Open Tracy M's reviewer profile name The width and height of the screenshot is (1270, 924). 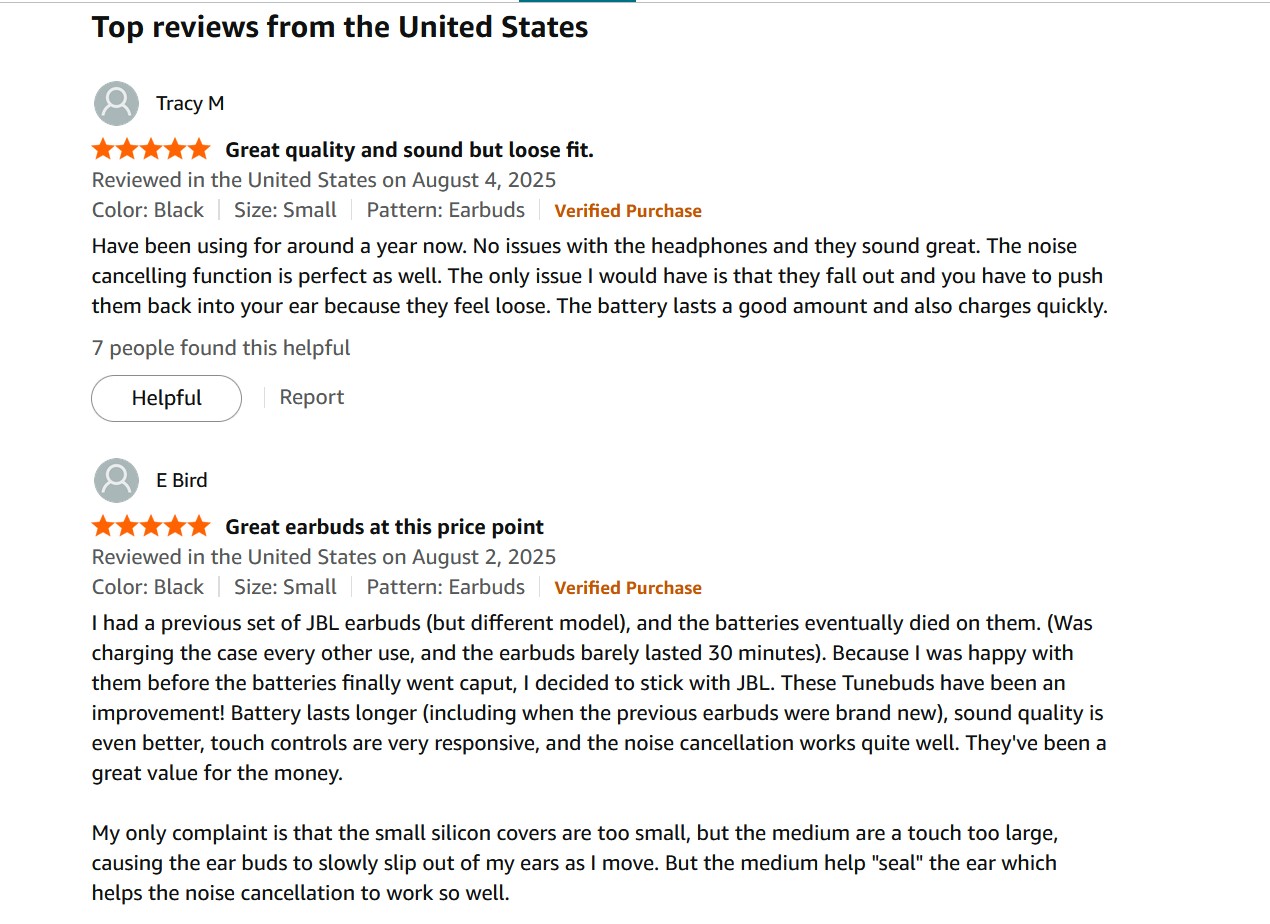click(190, 103)
